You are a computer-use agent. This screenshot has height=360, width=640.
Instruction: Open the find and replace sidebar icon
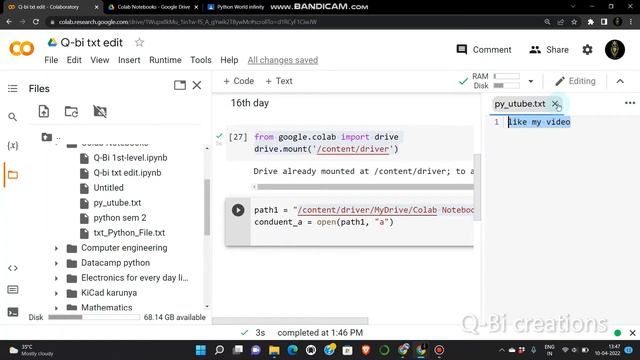(x=13, y=117)
